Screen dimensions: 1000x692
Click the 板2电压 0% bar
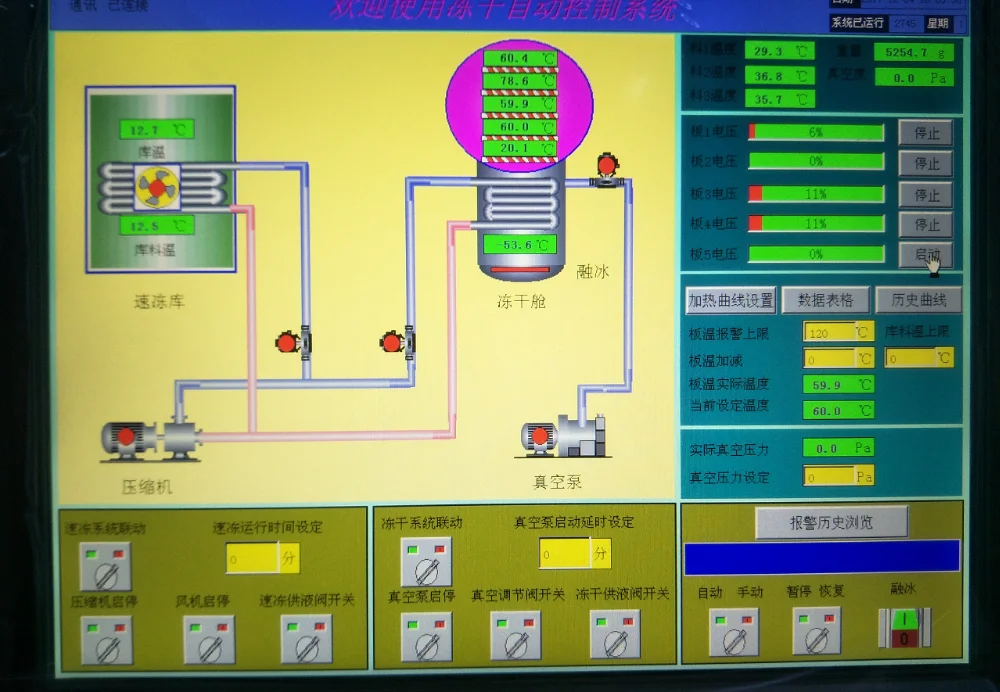[x=816, y=161]
